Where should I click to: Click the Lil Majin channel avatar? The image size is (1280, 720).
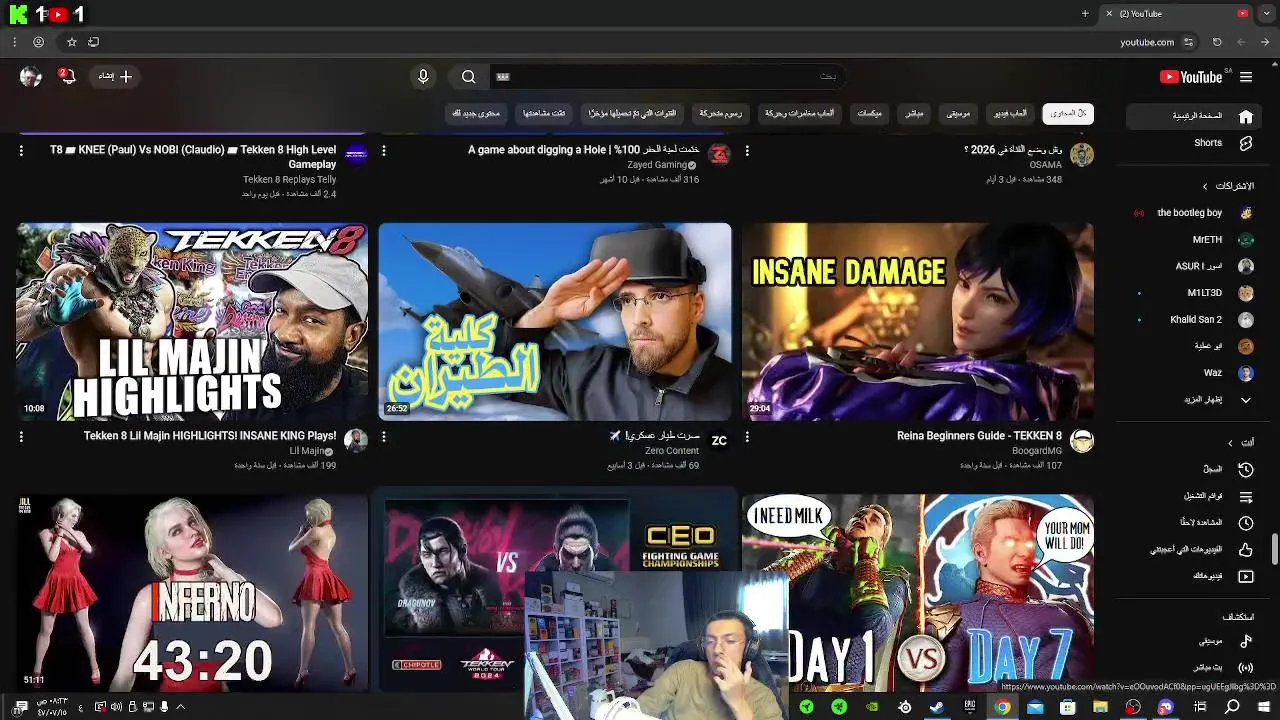click(x=355, y=441)
